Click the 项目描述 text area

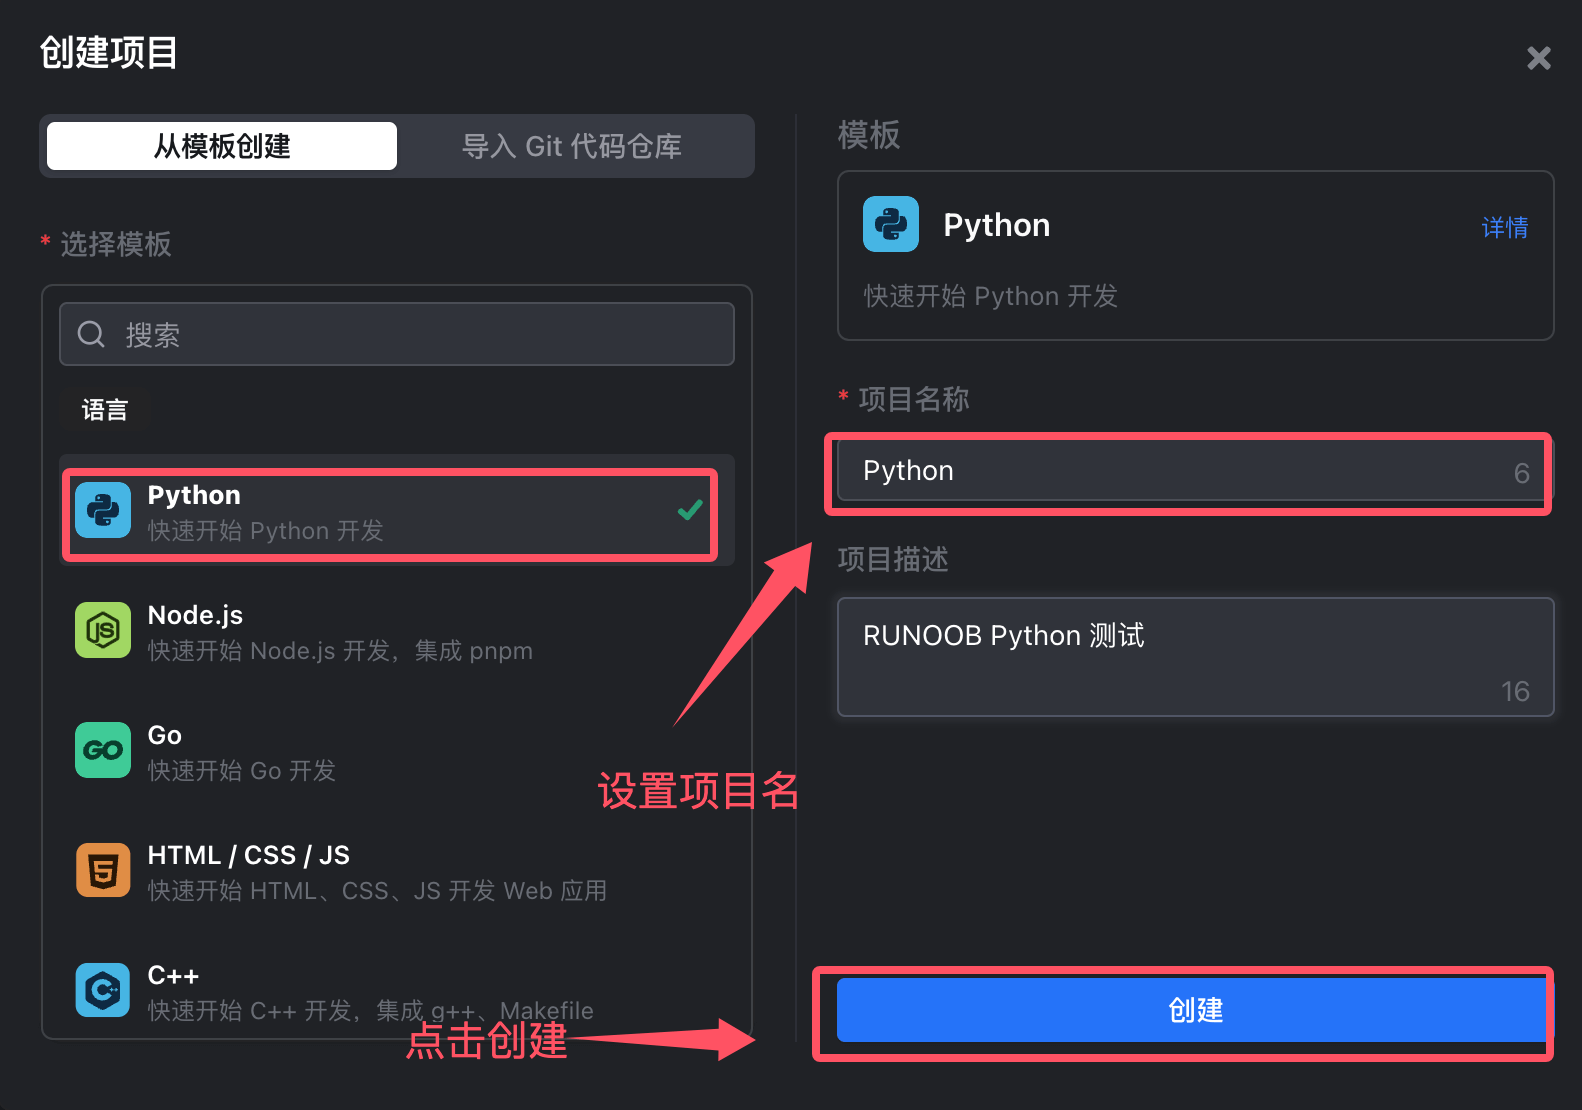pos(1196,657)
